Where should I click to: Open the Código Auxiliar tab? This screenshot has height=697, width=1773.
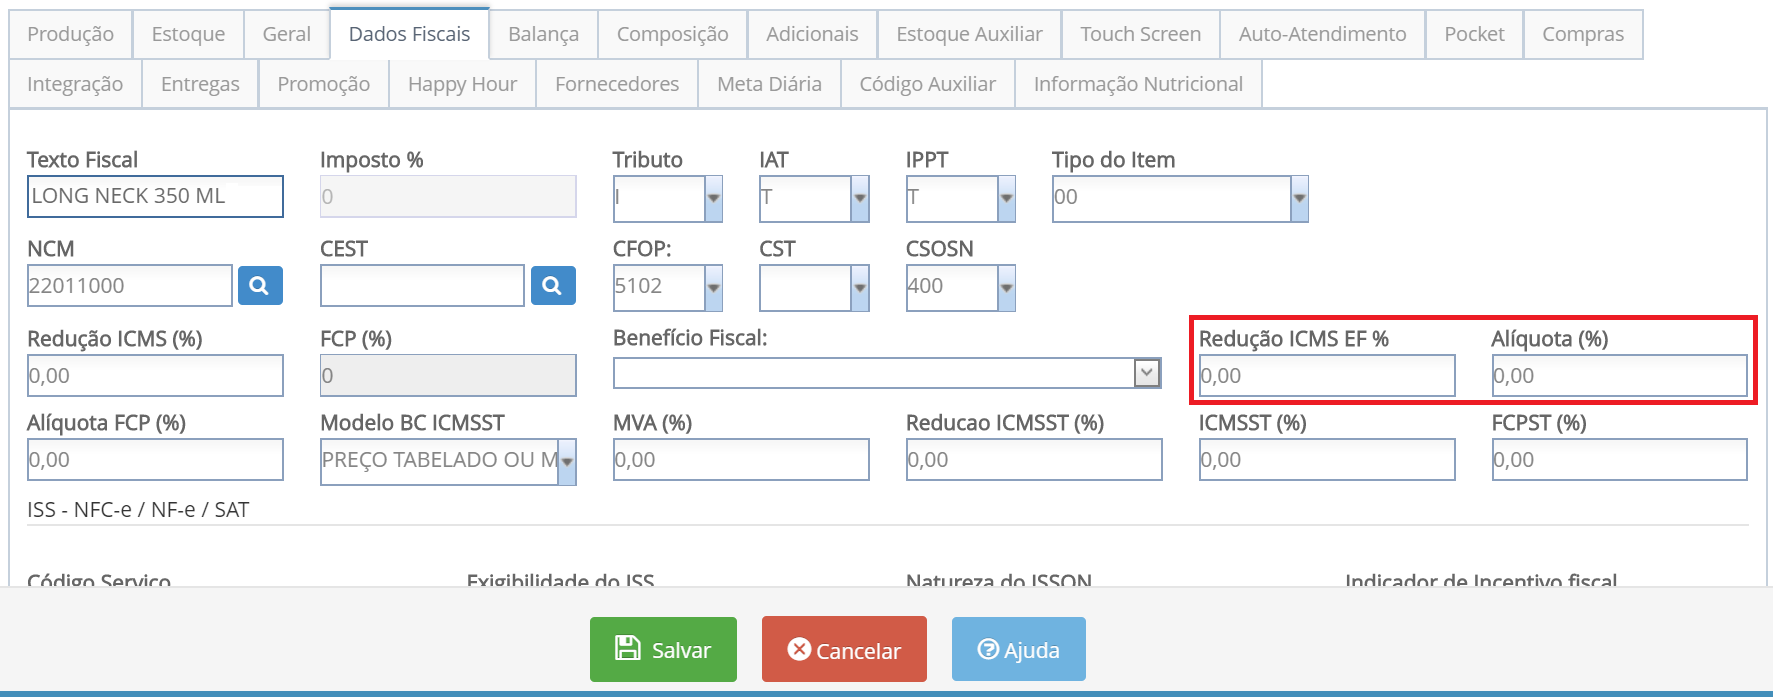927,84
